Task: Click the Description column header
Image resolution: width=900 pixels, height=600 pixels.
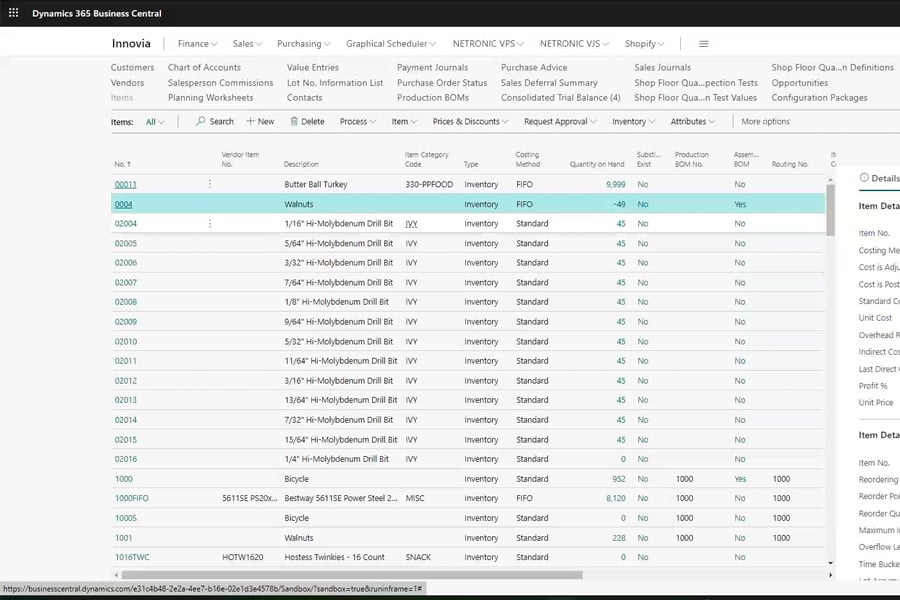Action: [301, 164]
